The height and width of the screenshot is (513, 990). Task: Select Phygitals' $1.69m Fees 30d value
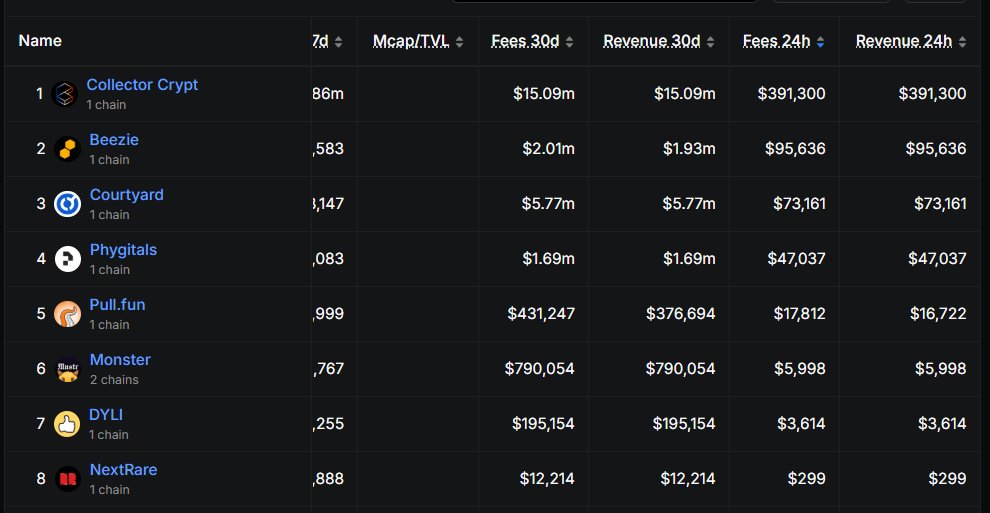pyautogui.click(x=548, y=258)
